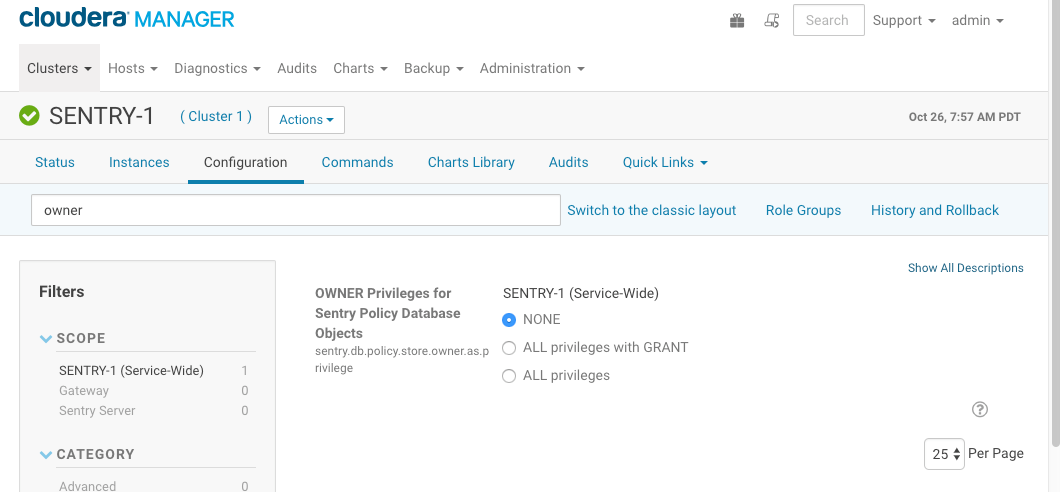Open the Role Groups link
Viewport: 1060px width, 492px height.
[x=803, y=210]
